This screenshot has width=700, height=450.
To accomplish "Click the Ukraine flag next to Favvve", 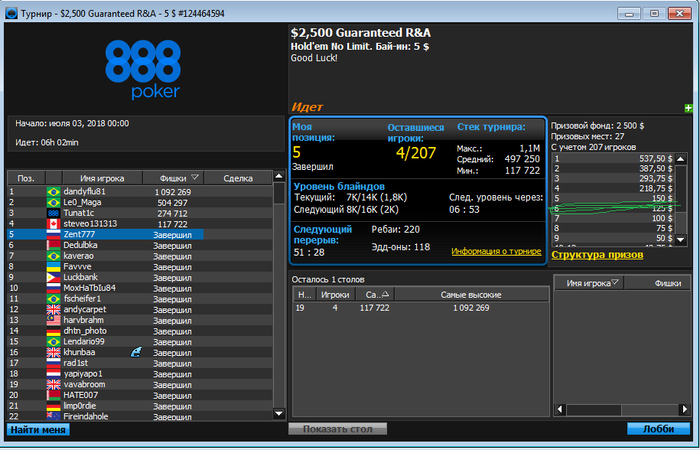I will pos(54,267).
